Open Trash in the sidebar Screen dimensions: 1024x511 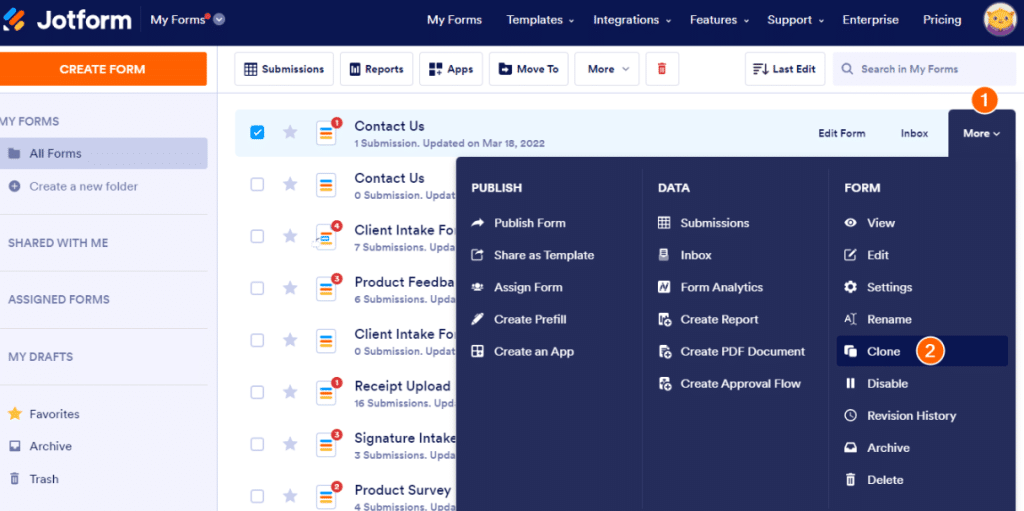click(x=34, y=479)
